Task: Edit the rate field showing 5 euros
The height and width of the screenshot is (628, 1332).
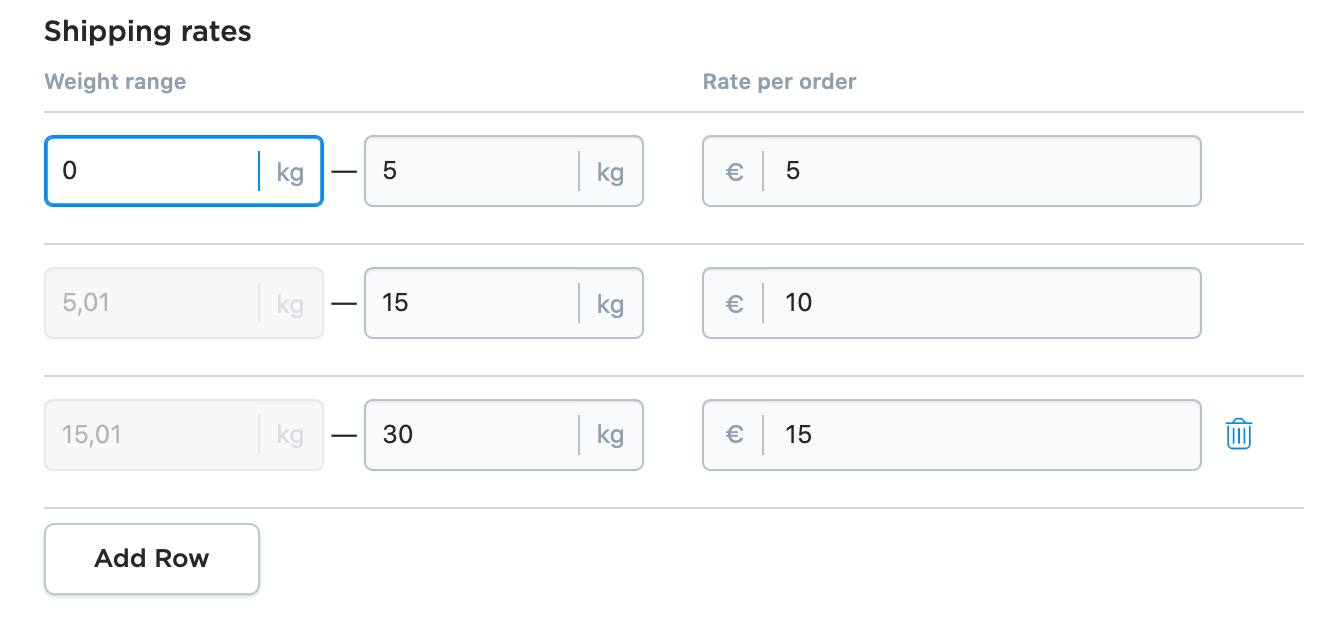Action: (952, 171)
